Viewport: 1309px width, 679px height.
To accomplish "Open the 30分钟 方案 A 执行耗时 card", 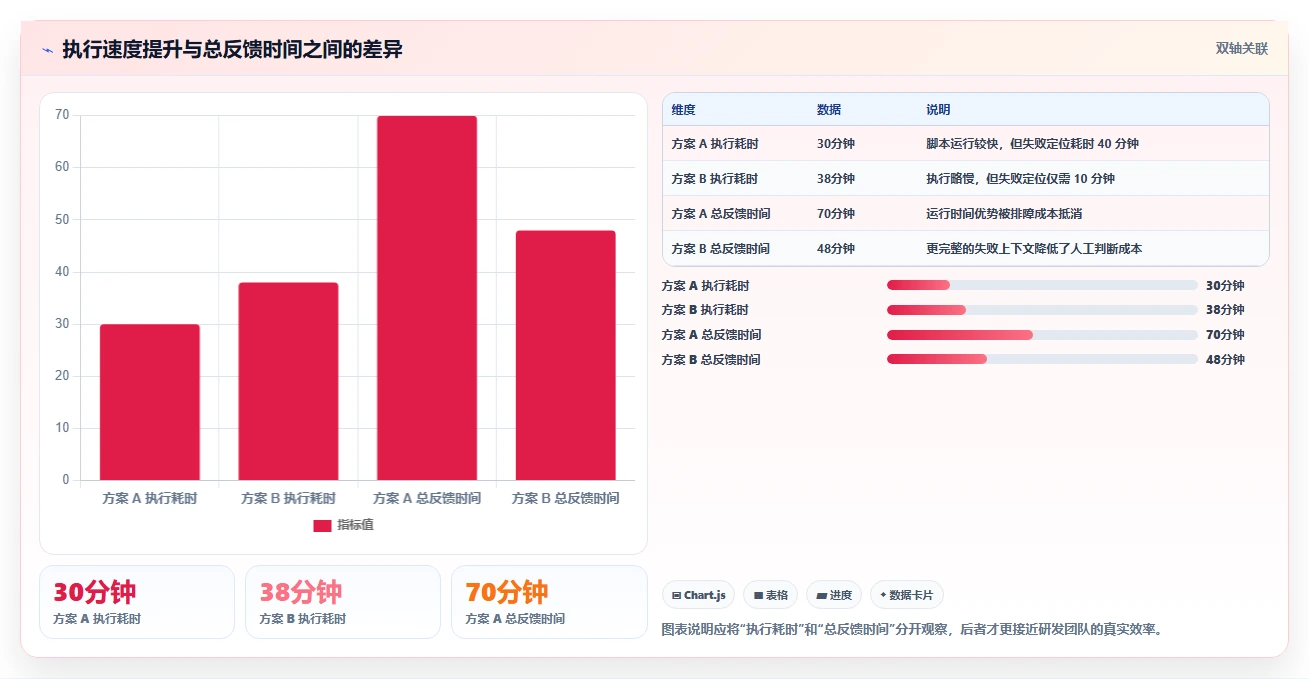I will [137, 602].
